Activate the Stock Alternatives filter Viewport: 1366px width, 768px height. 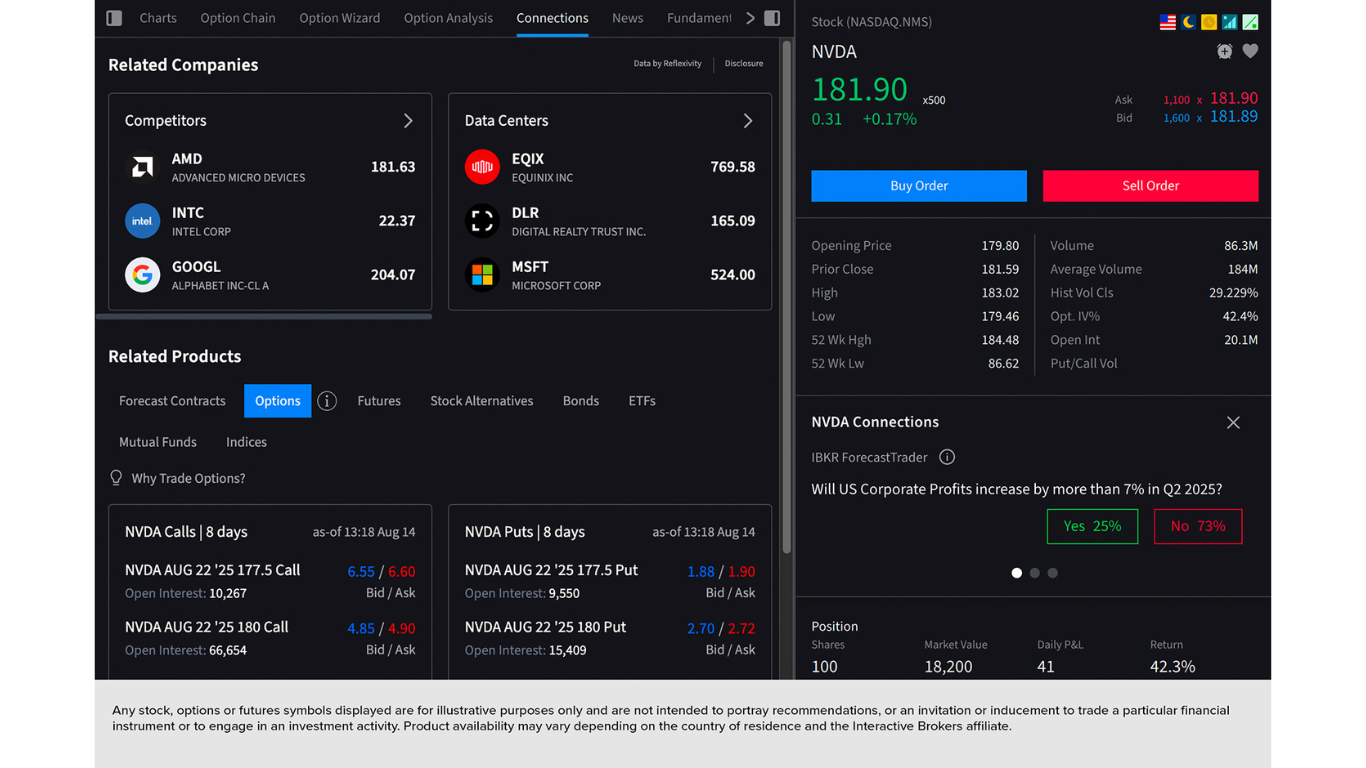pyautogui.click(x=481, y=400)
